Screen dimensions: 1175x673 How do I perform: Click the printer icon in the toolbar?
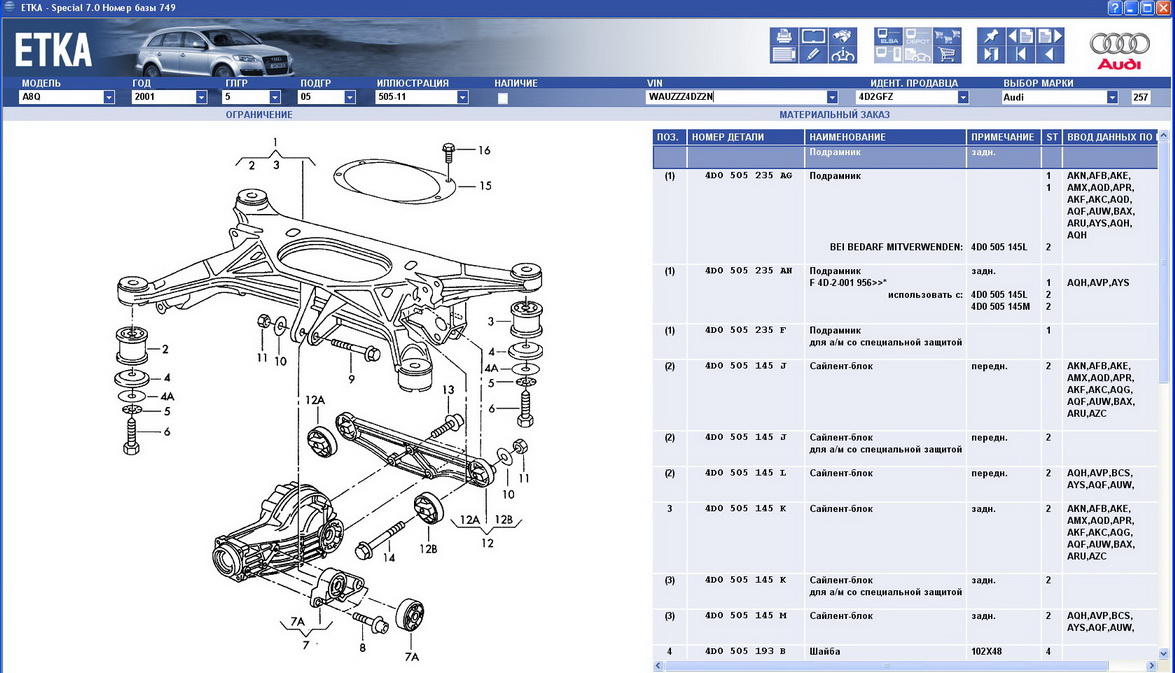(x=783, y=37)
